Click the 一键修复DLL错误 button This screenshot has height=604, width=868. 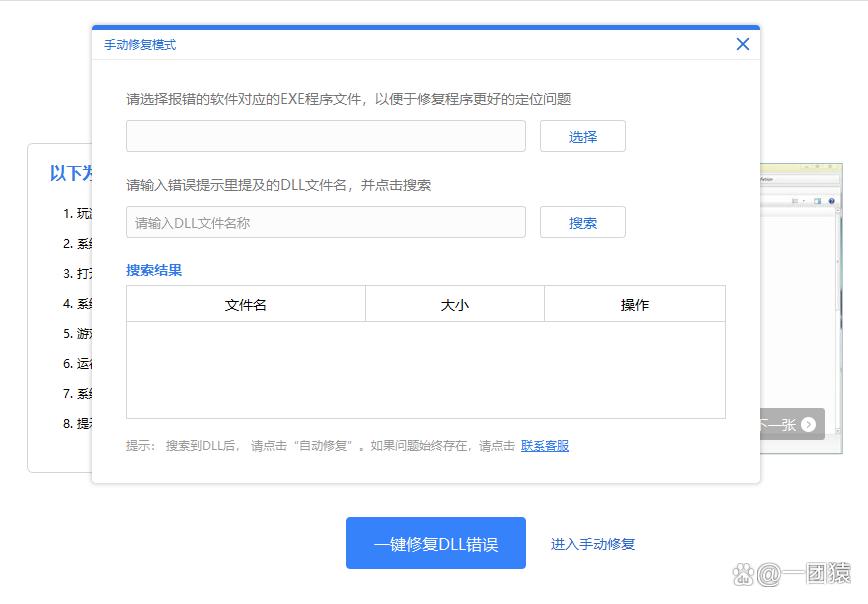point(436,543)
